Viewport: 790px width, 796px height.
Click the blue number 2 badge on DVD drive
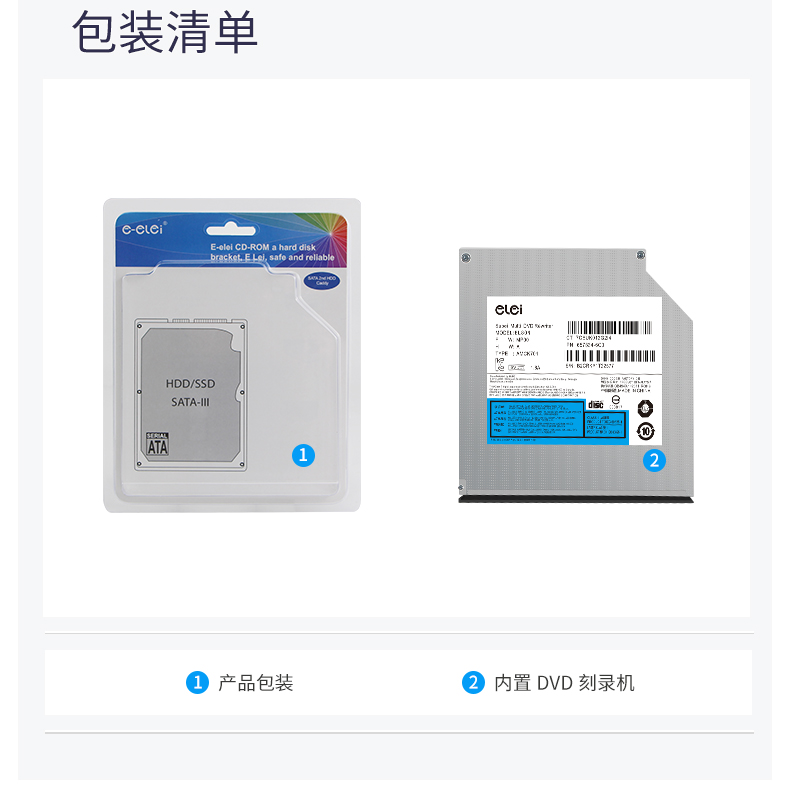click(x=654, y=460)
